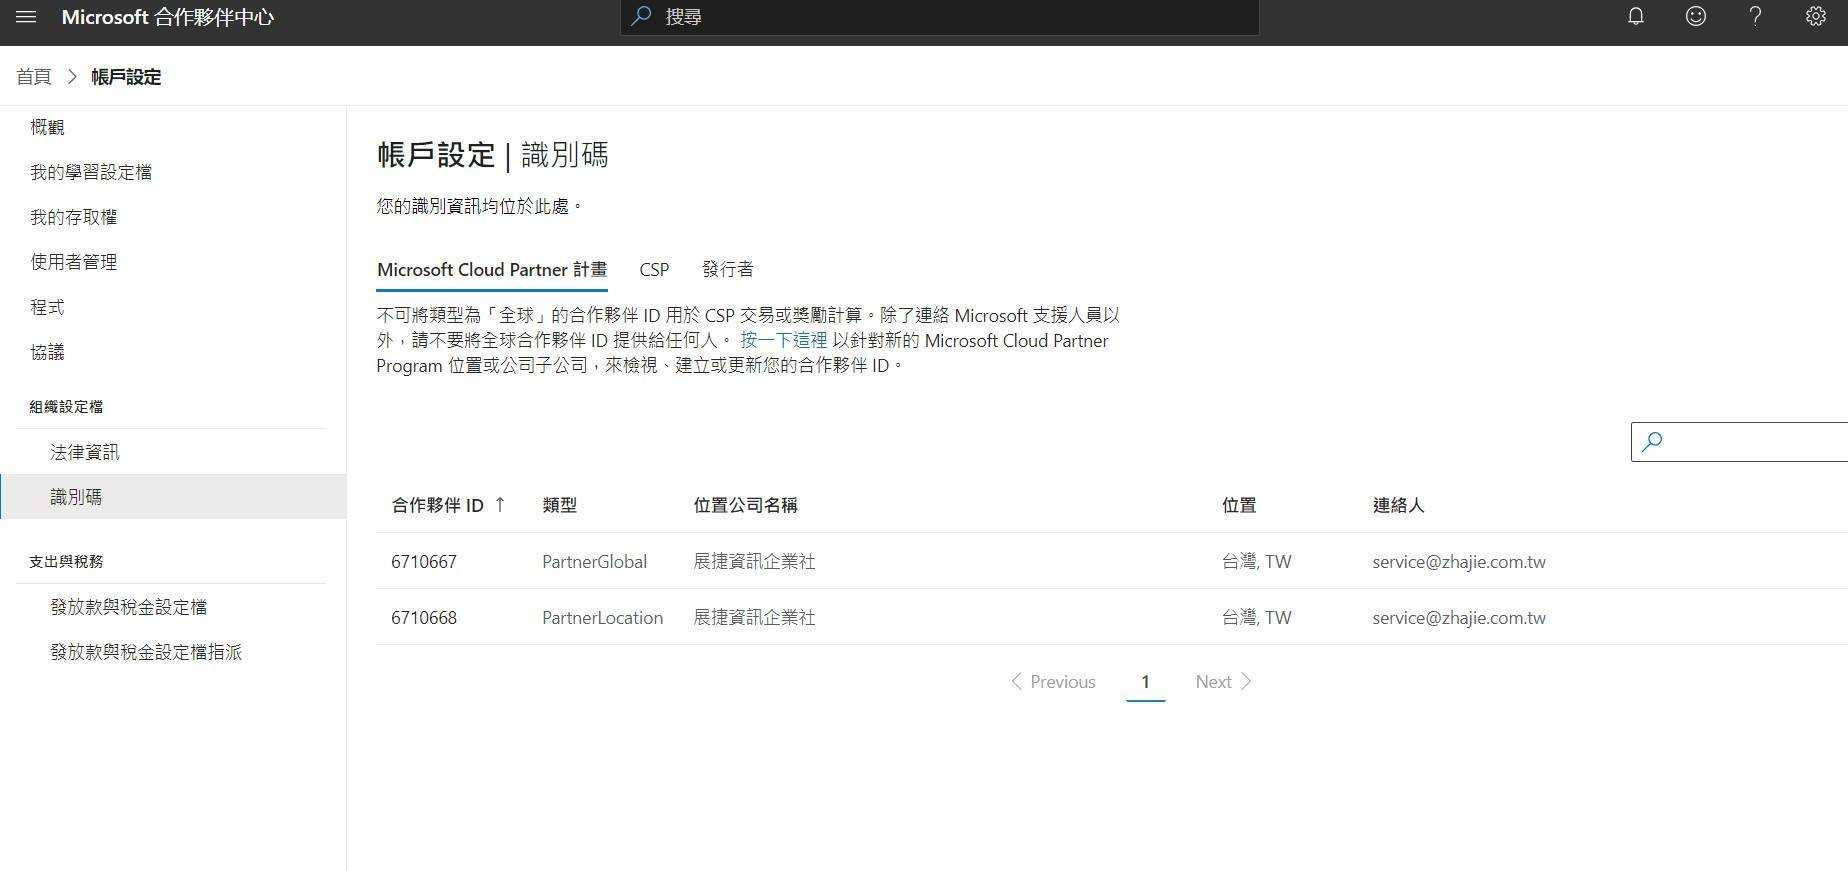
Task: Click the 位置 column header
Action: [x=1239, y=505]
